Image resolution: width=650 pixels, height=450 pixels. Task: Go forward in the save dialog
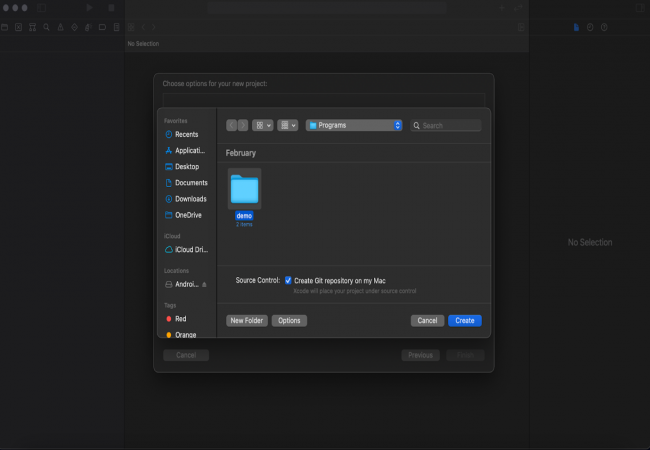point(243,125)
